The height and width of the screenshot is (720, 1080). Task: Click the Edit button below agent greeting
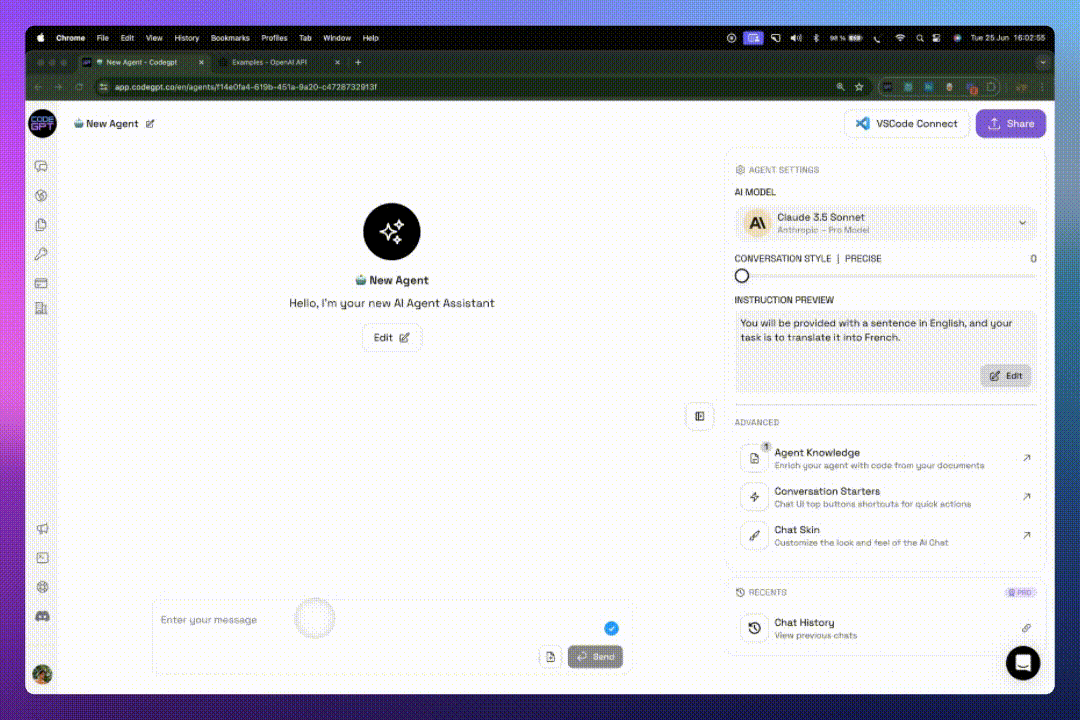point(391,338)
